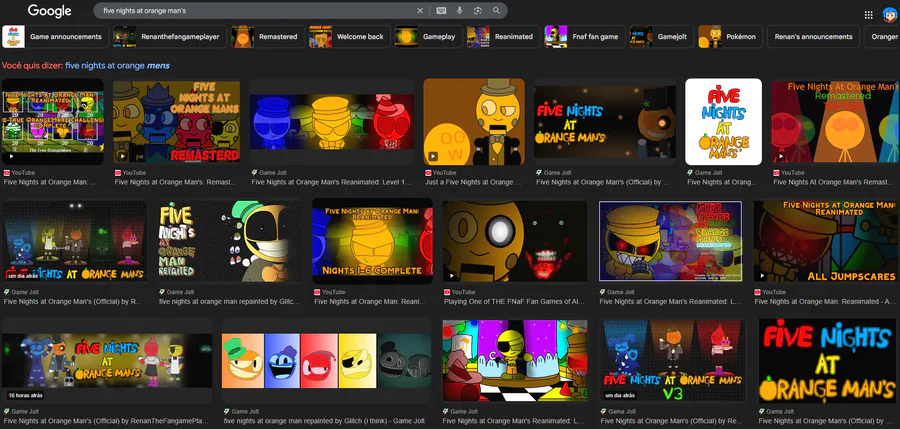Open the Google homepage via the logo
900x429 pixels.
[x=49, y=10]
